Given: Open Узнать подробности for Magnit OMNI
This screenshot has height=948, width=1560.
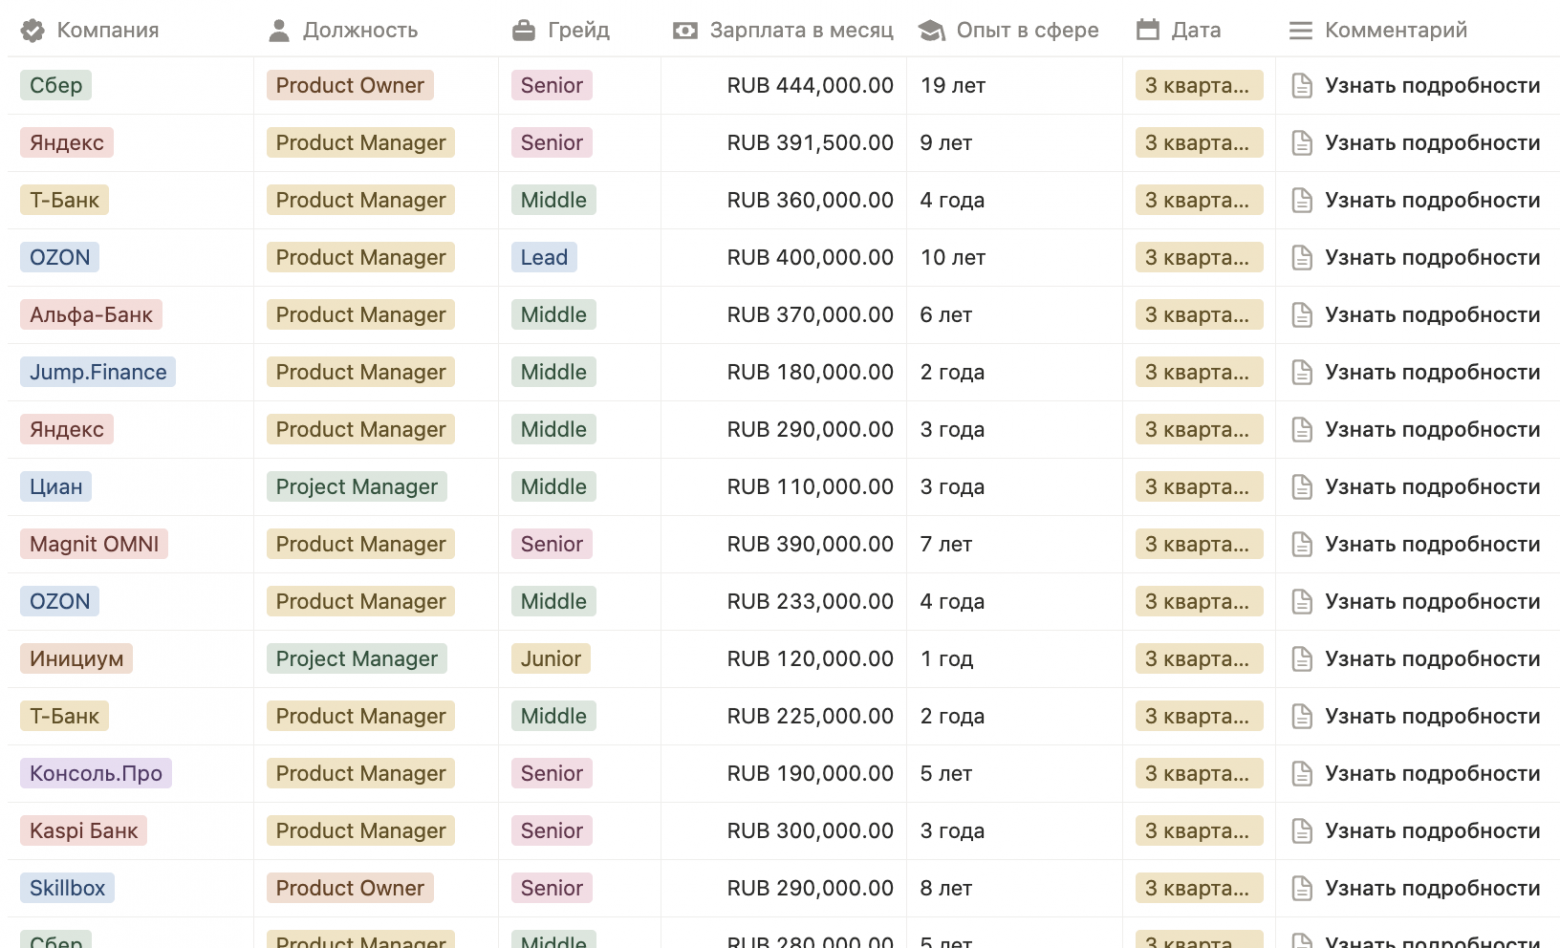Looking at the screenshot, I should pyautogui.click(x=1431, y=545).
